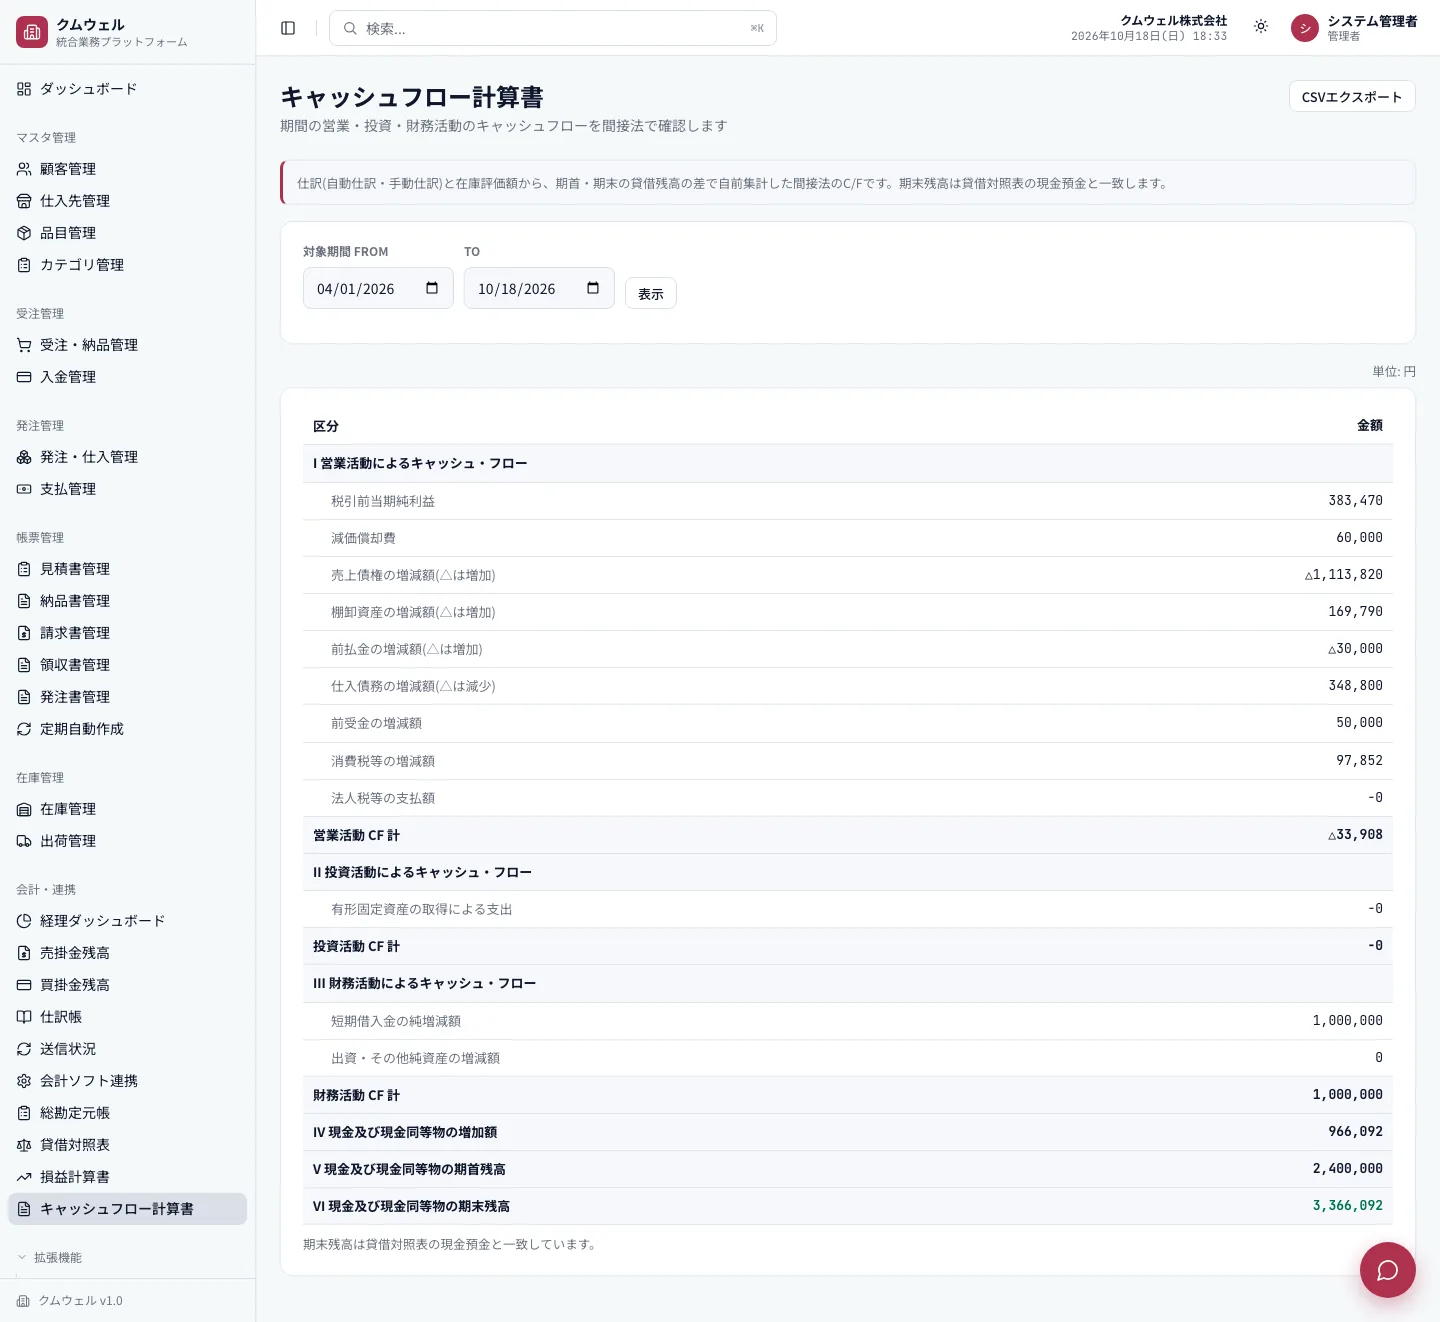The image size is (1440, 1322).
Task: Click the 減価償却費 row label
Action: click(x=363, y=538)
